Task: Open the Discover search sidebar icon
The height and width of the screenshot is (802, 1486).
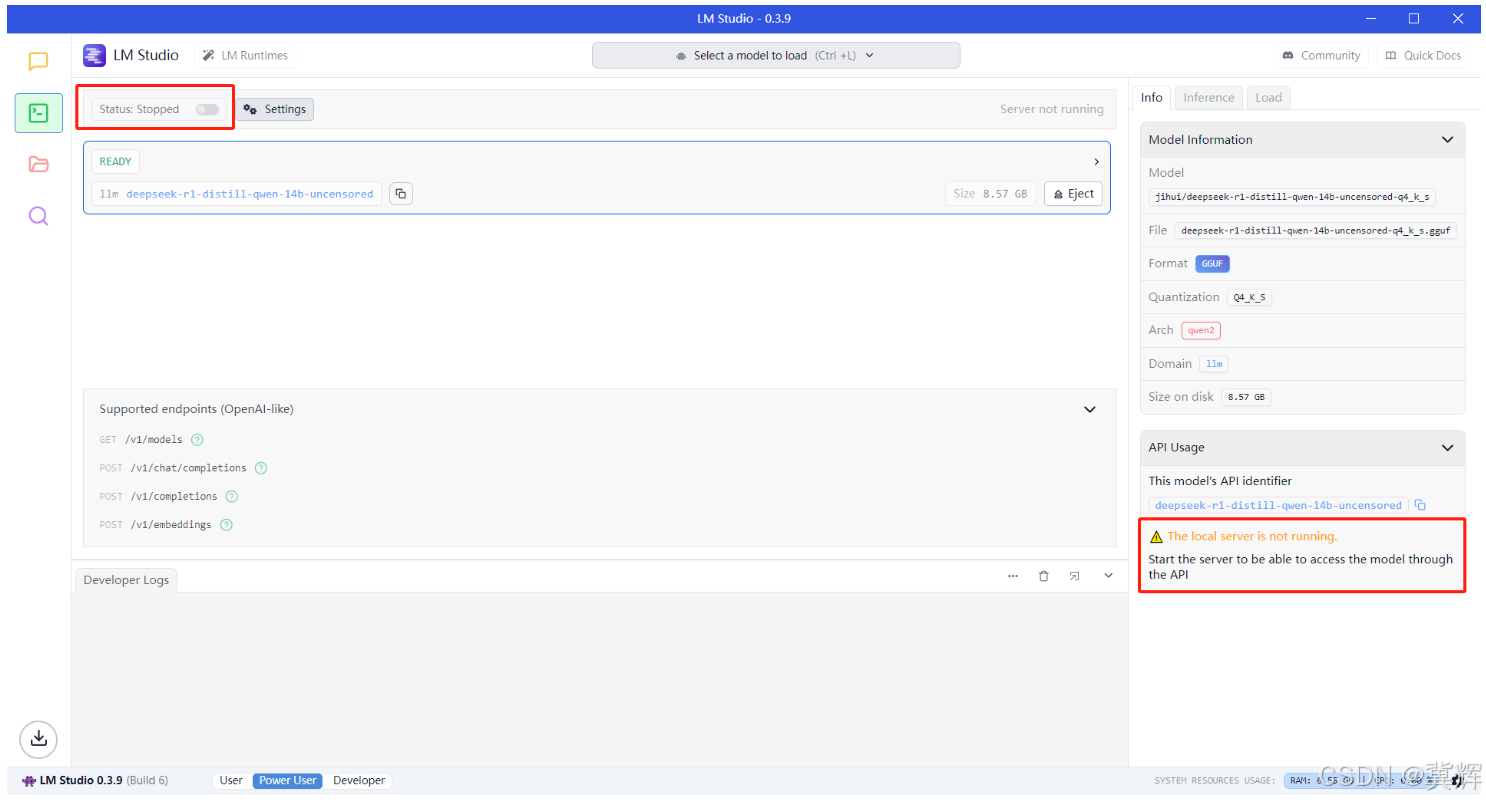Action: [x=38, y=216]
